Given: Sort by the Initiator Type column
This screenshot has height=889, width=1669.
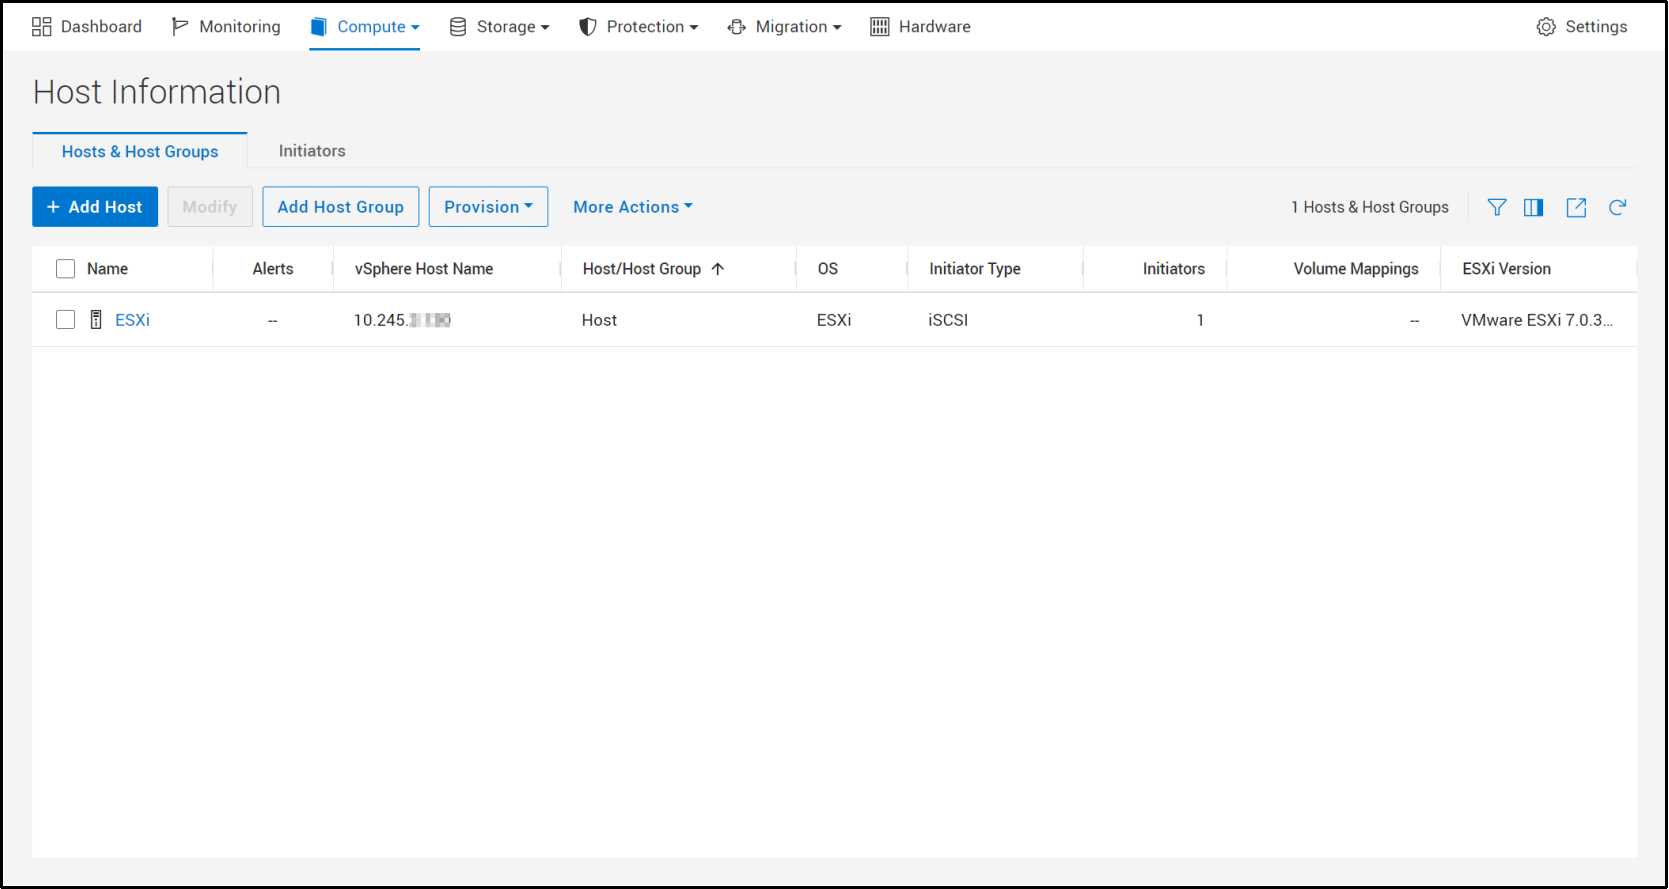Looking at the screenshot, I should tap(975, 269).
